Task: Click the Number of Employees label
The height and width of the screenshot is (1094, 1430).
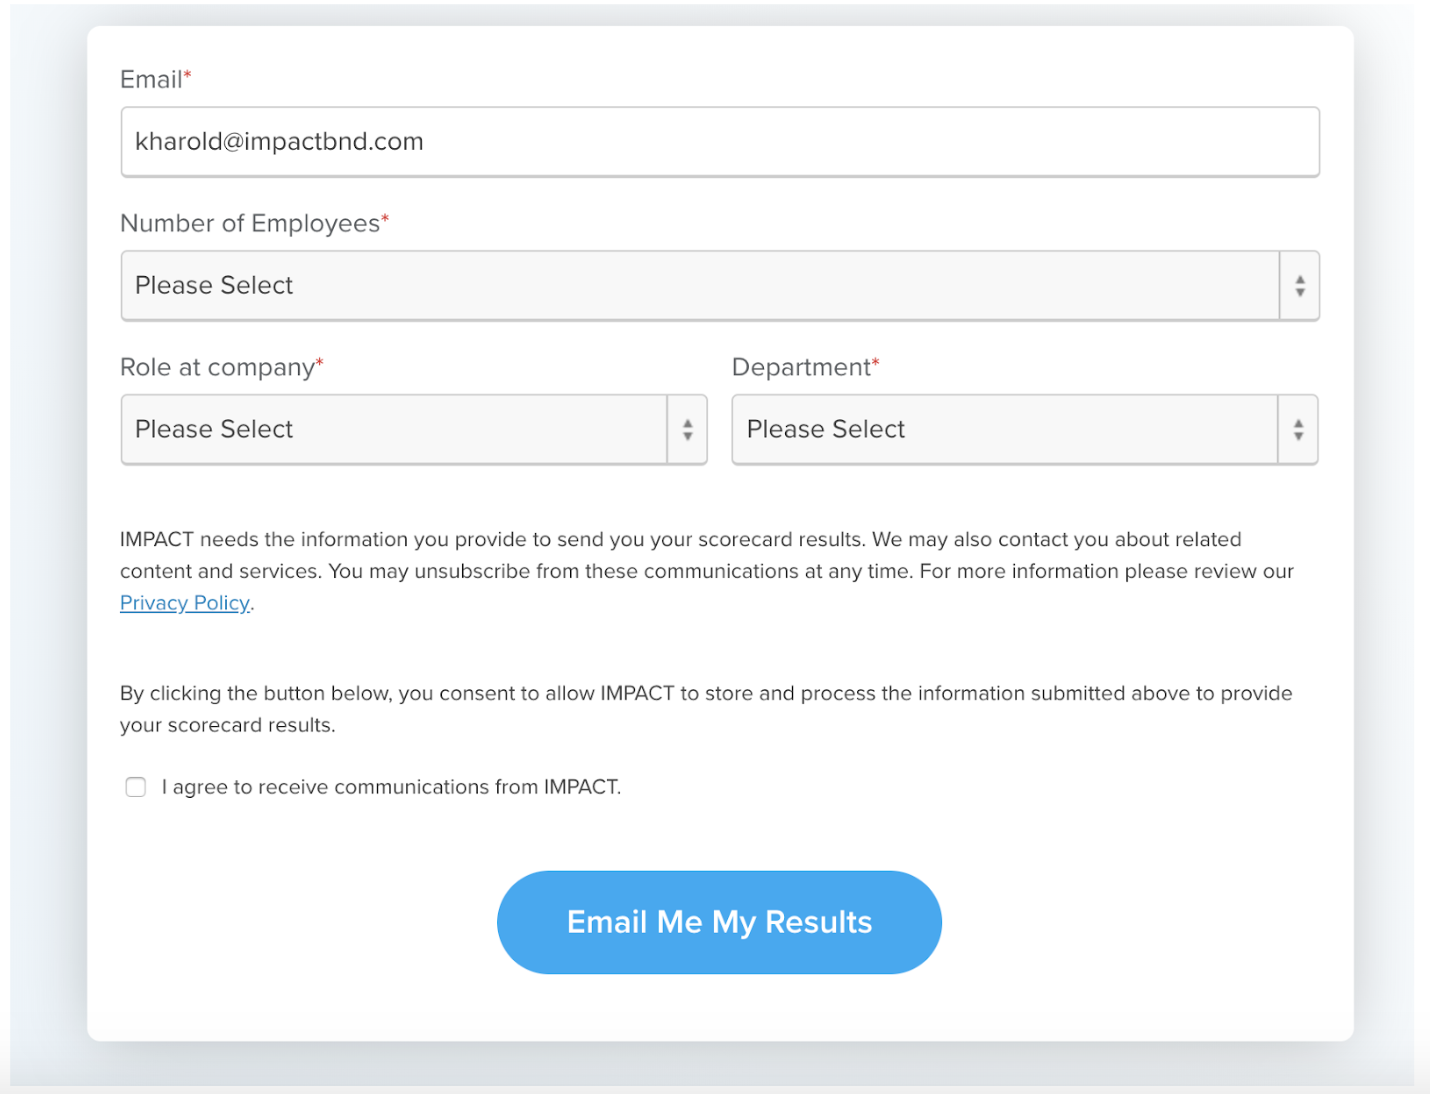Action: (x=254, y=223)
